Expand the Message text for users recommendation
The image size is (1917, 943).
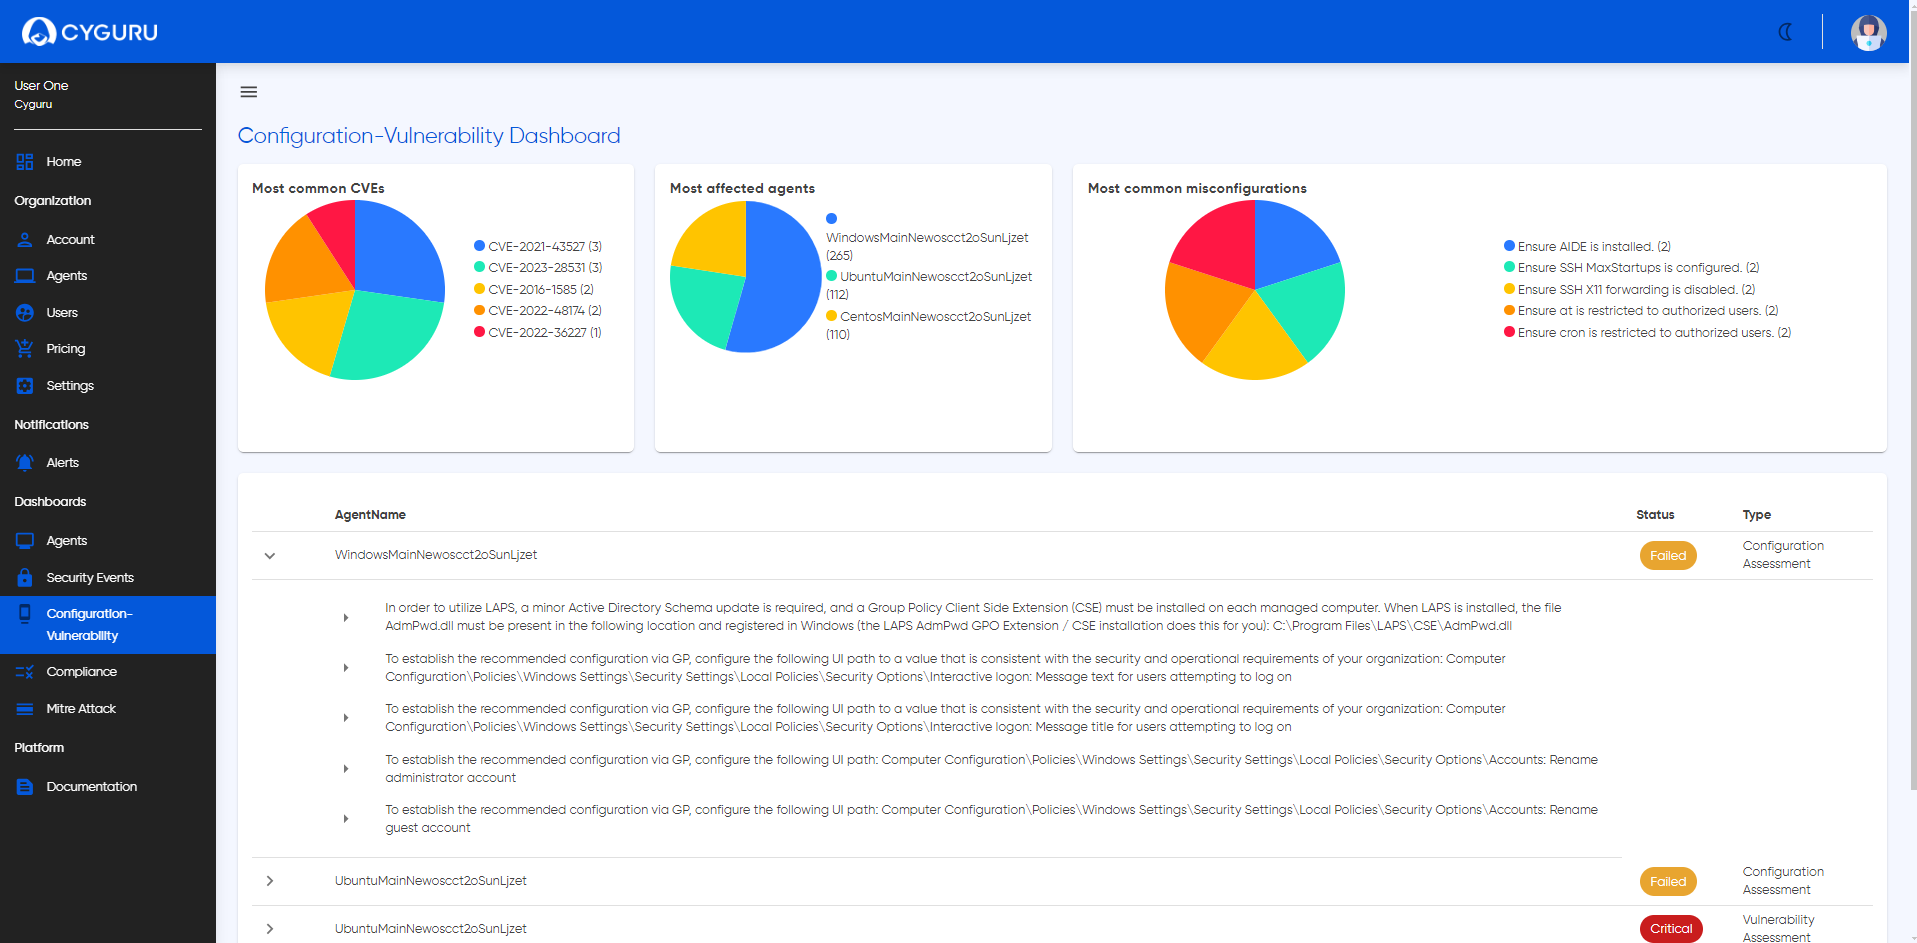[x=346, y=668]
